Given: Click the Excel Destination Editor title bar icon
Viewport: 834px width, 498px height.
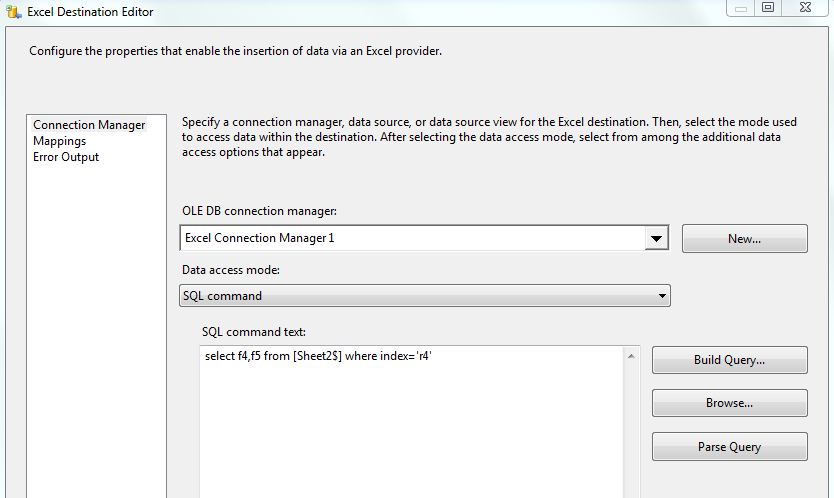Looking at the screenshot, I should (x=13, y=11).
